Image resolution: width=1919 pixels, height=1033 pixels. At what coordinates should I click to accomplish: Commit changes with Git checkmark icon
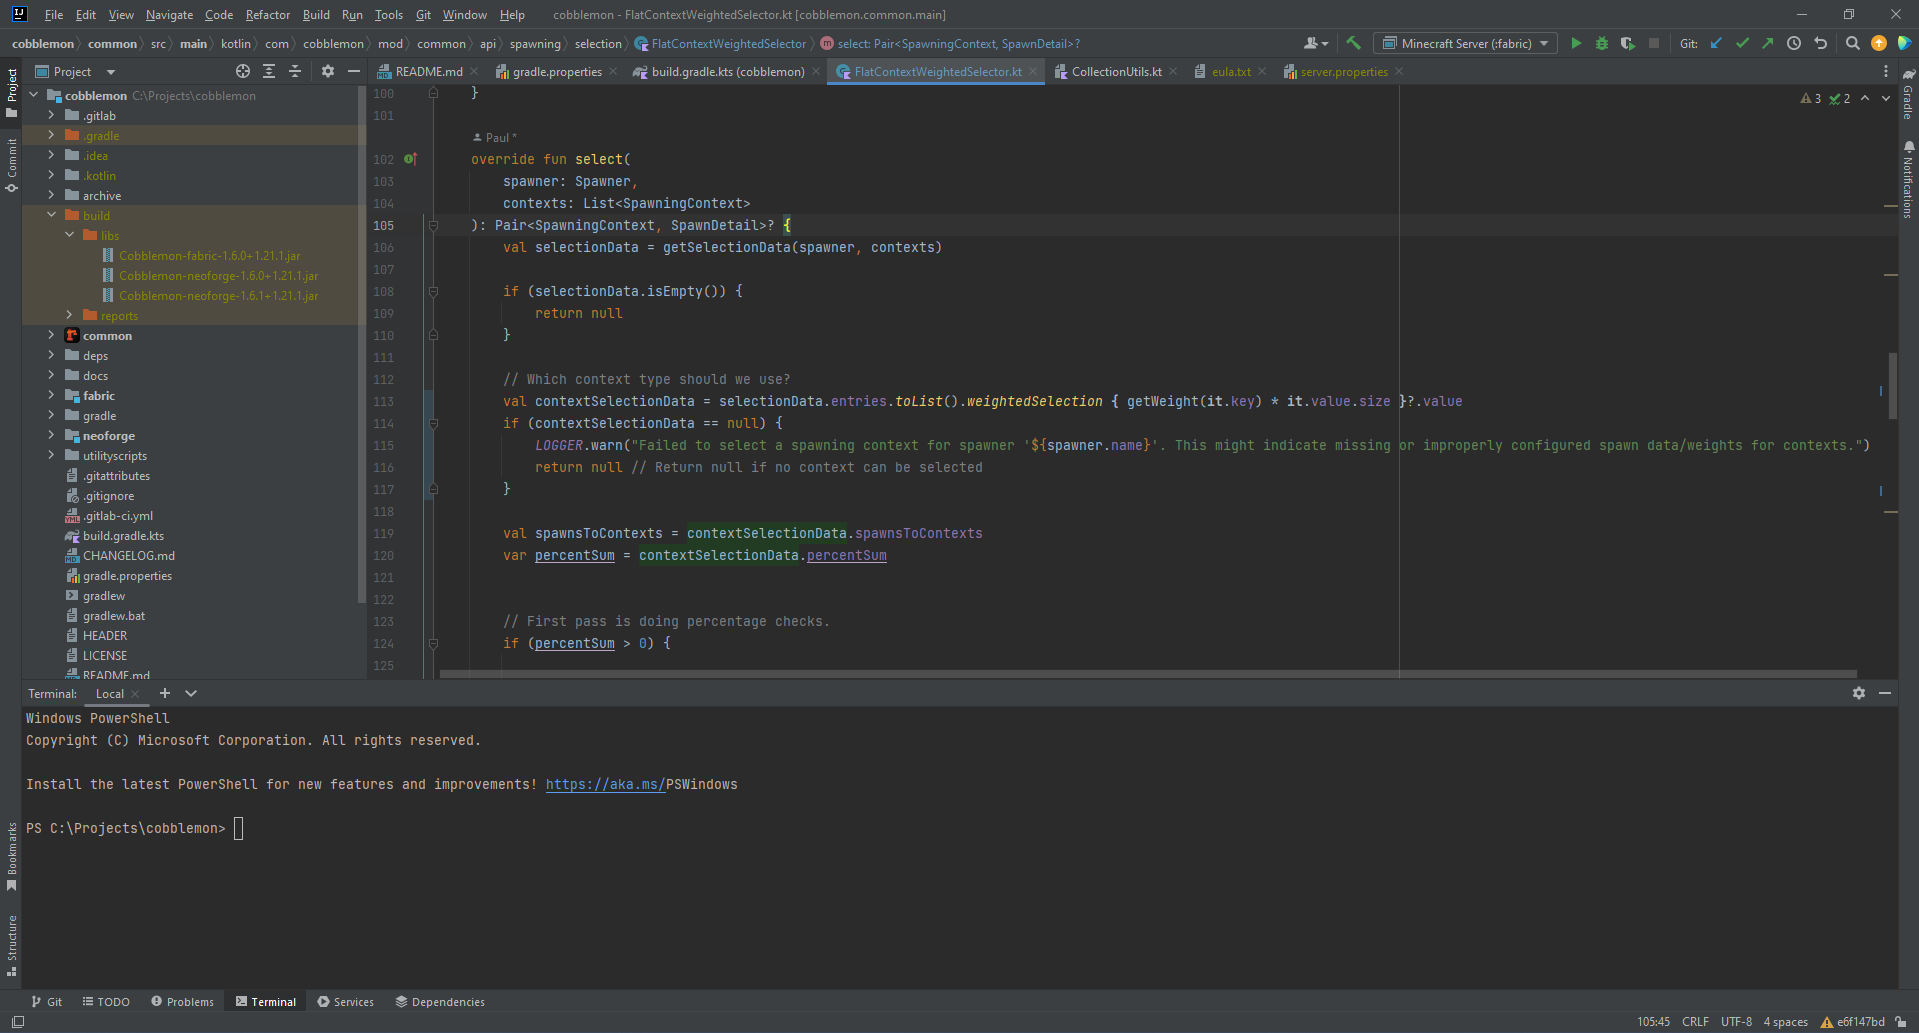point(1742,43)
